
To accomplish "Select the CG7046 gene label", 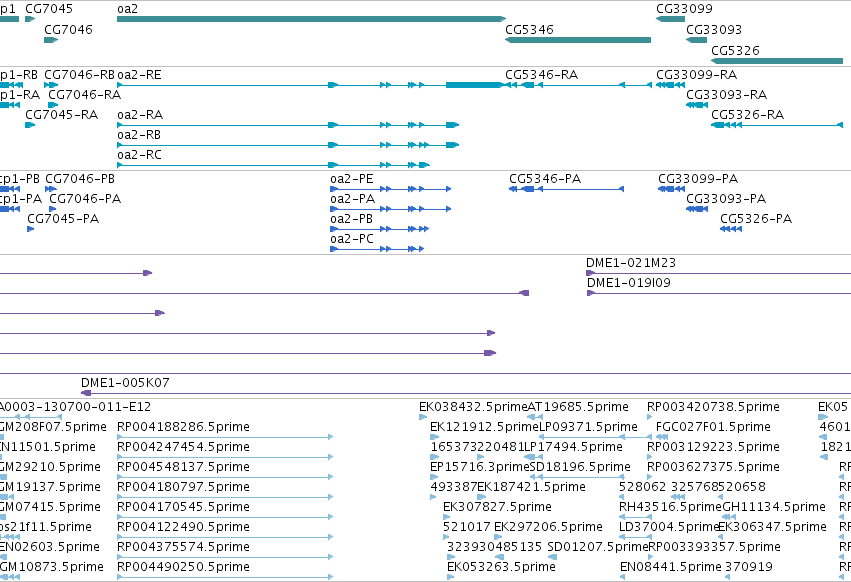I will (68, 29).
